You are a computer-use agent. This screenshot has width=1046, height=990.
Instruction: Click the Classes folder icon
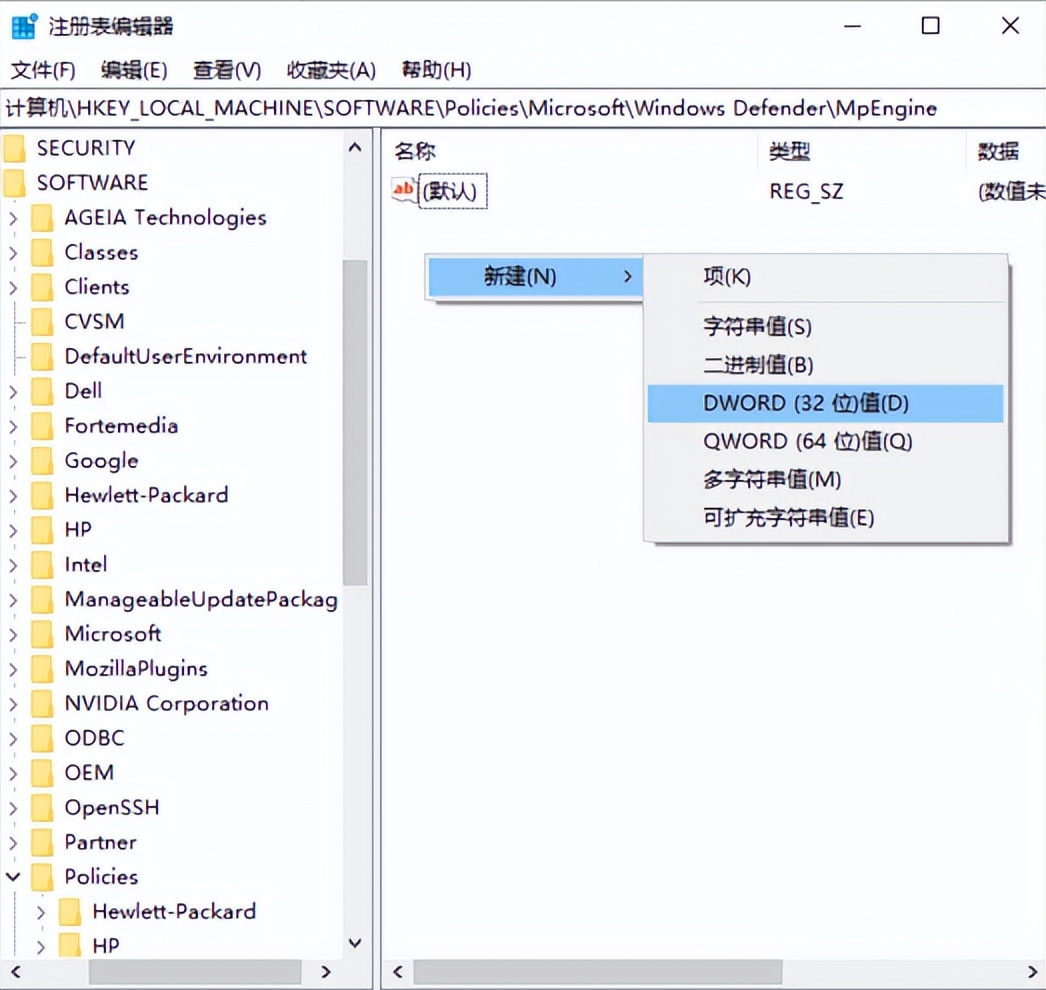click(42, 252)
